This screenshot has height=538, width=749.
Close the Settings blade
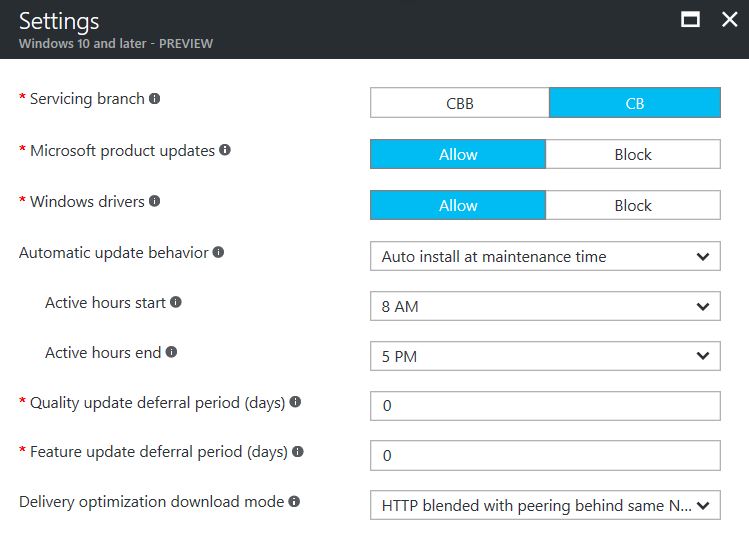pos(729,20)
